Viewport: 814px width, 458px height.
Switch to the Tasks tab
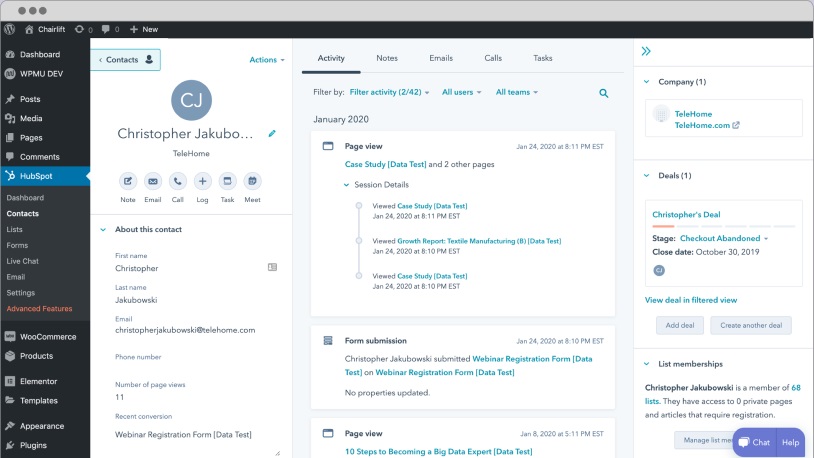tap(542, 58)
